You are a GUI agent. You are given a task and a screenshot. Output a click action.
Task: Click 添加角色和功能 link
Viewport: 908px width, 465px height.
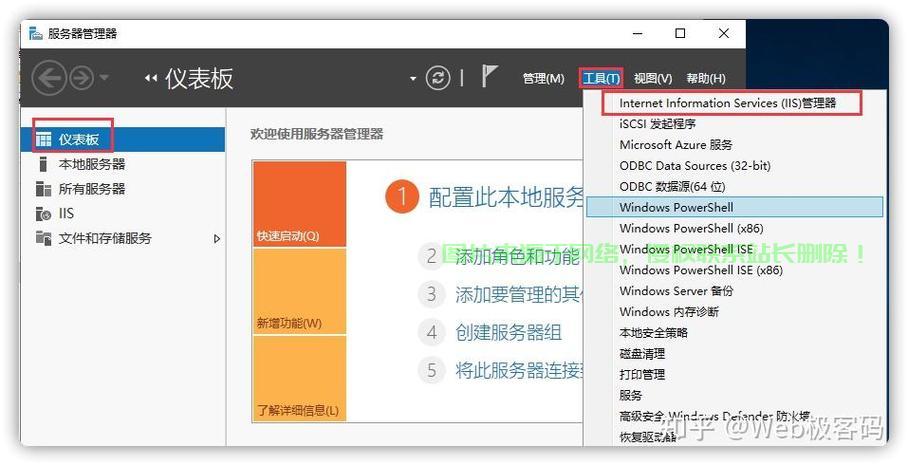tap(516, 256)
